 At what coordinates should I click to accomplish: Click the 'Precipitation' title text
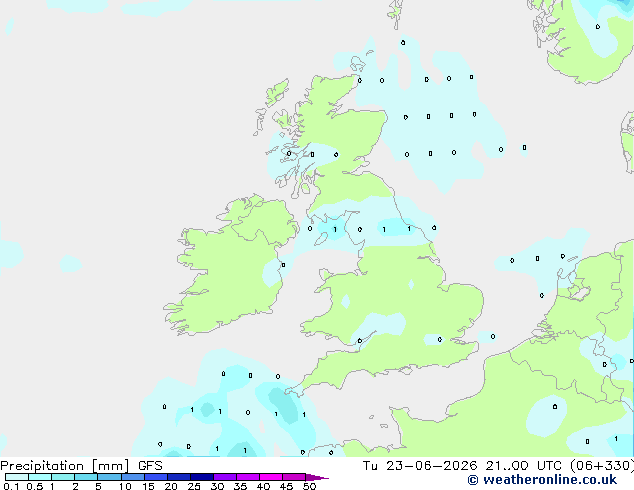[x=42, y=466]
